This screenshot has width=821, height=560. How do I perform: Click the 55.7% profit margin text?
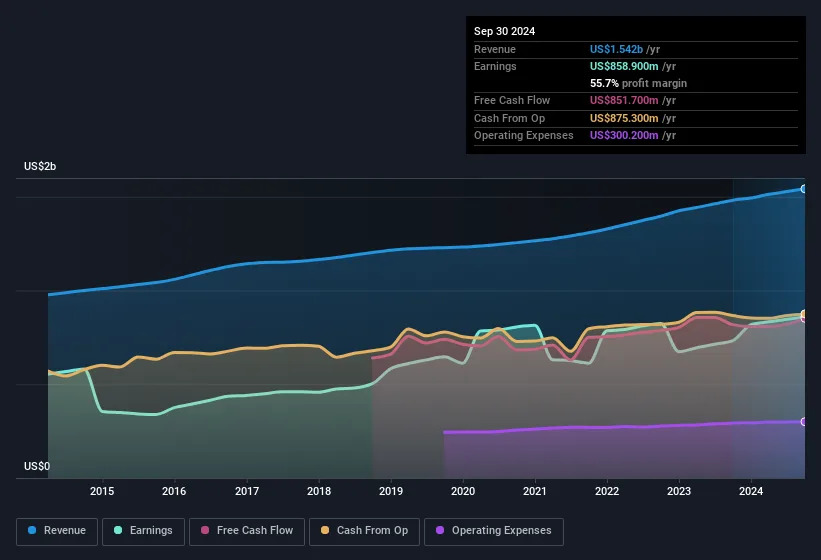638,83
